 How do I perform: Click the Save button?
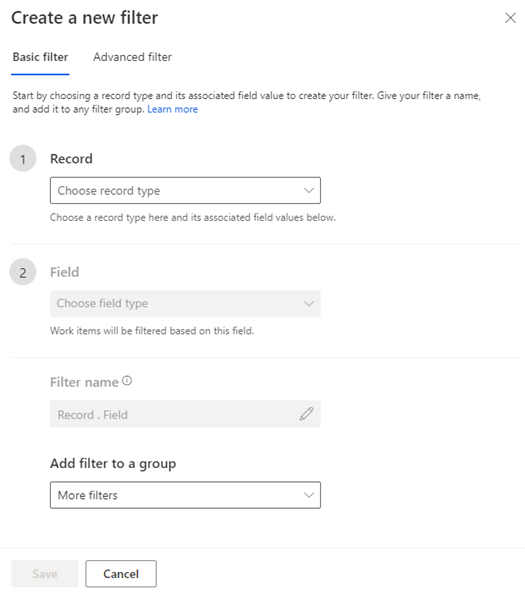tap(45, 574)
